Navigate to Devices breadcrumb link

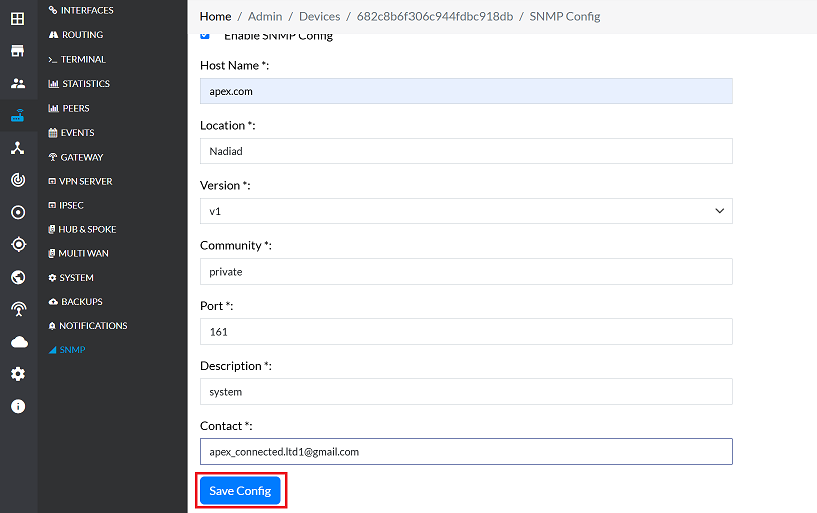[319, 17]
